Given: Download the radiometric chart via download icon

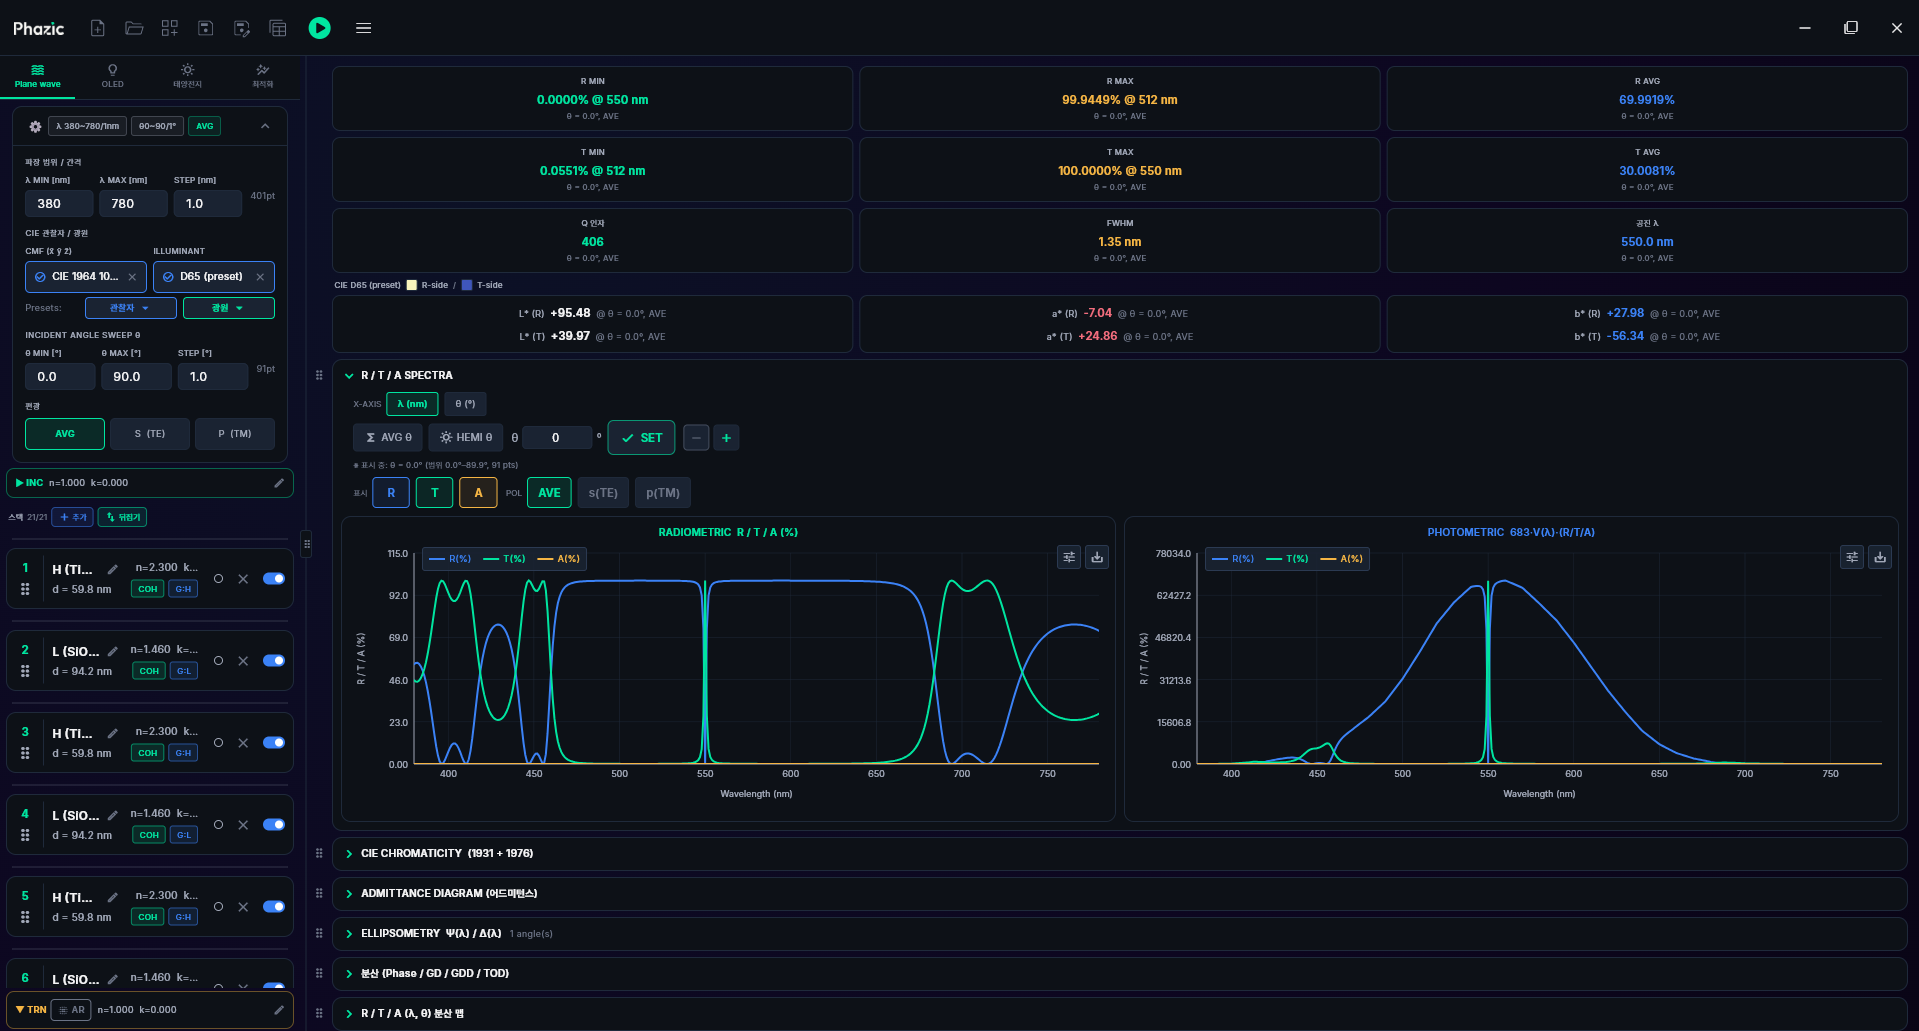Looking at the screenshot, I should point(1097,557).
